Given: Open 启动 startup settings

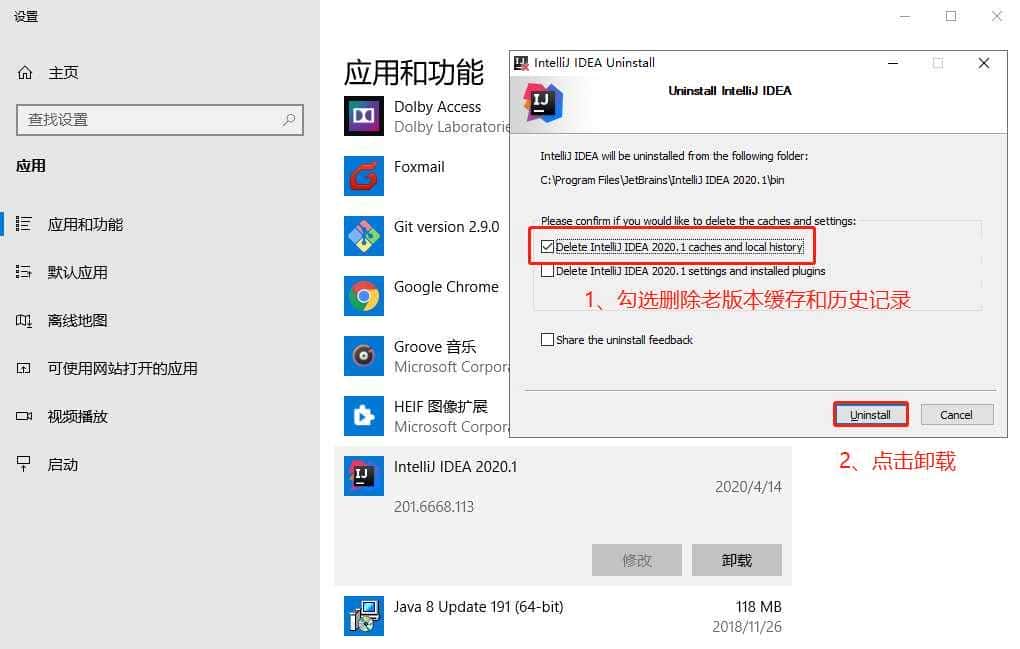Looking at the screenshot, I should click(x=62, y=465).
